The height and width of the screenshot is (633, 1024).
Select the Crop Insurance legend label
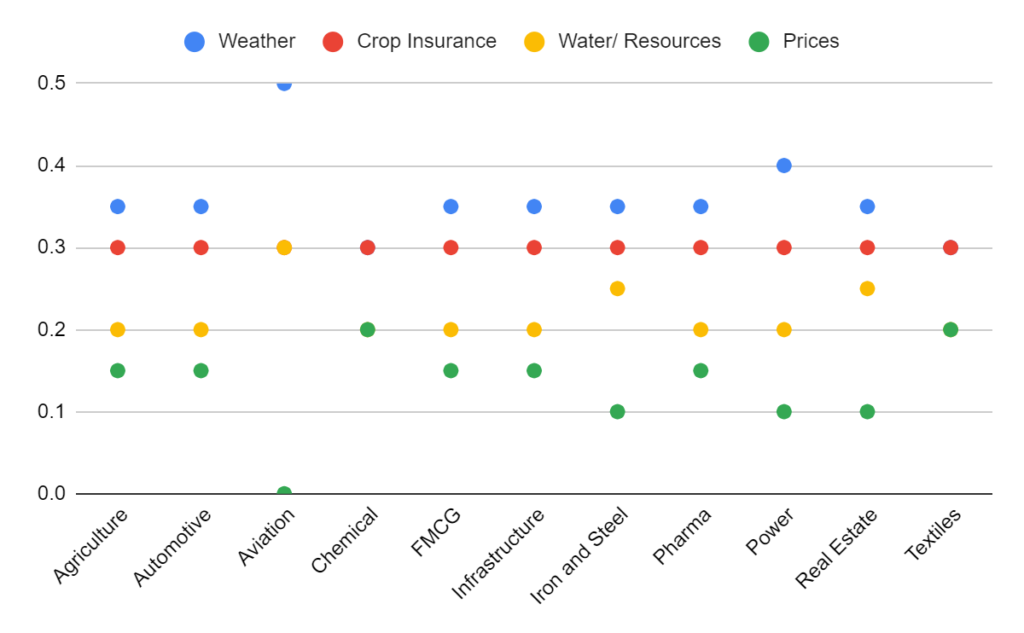click(426, 41)
